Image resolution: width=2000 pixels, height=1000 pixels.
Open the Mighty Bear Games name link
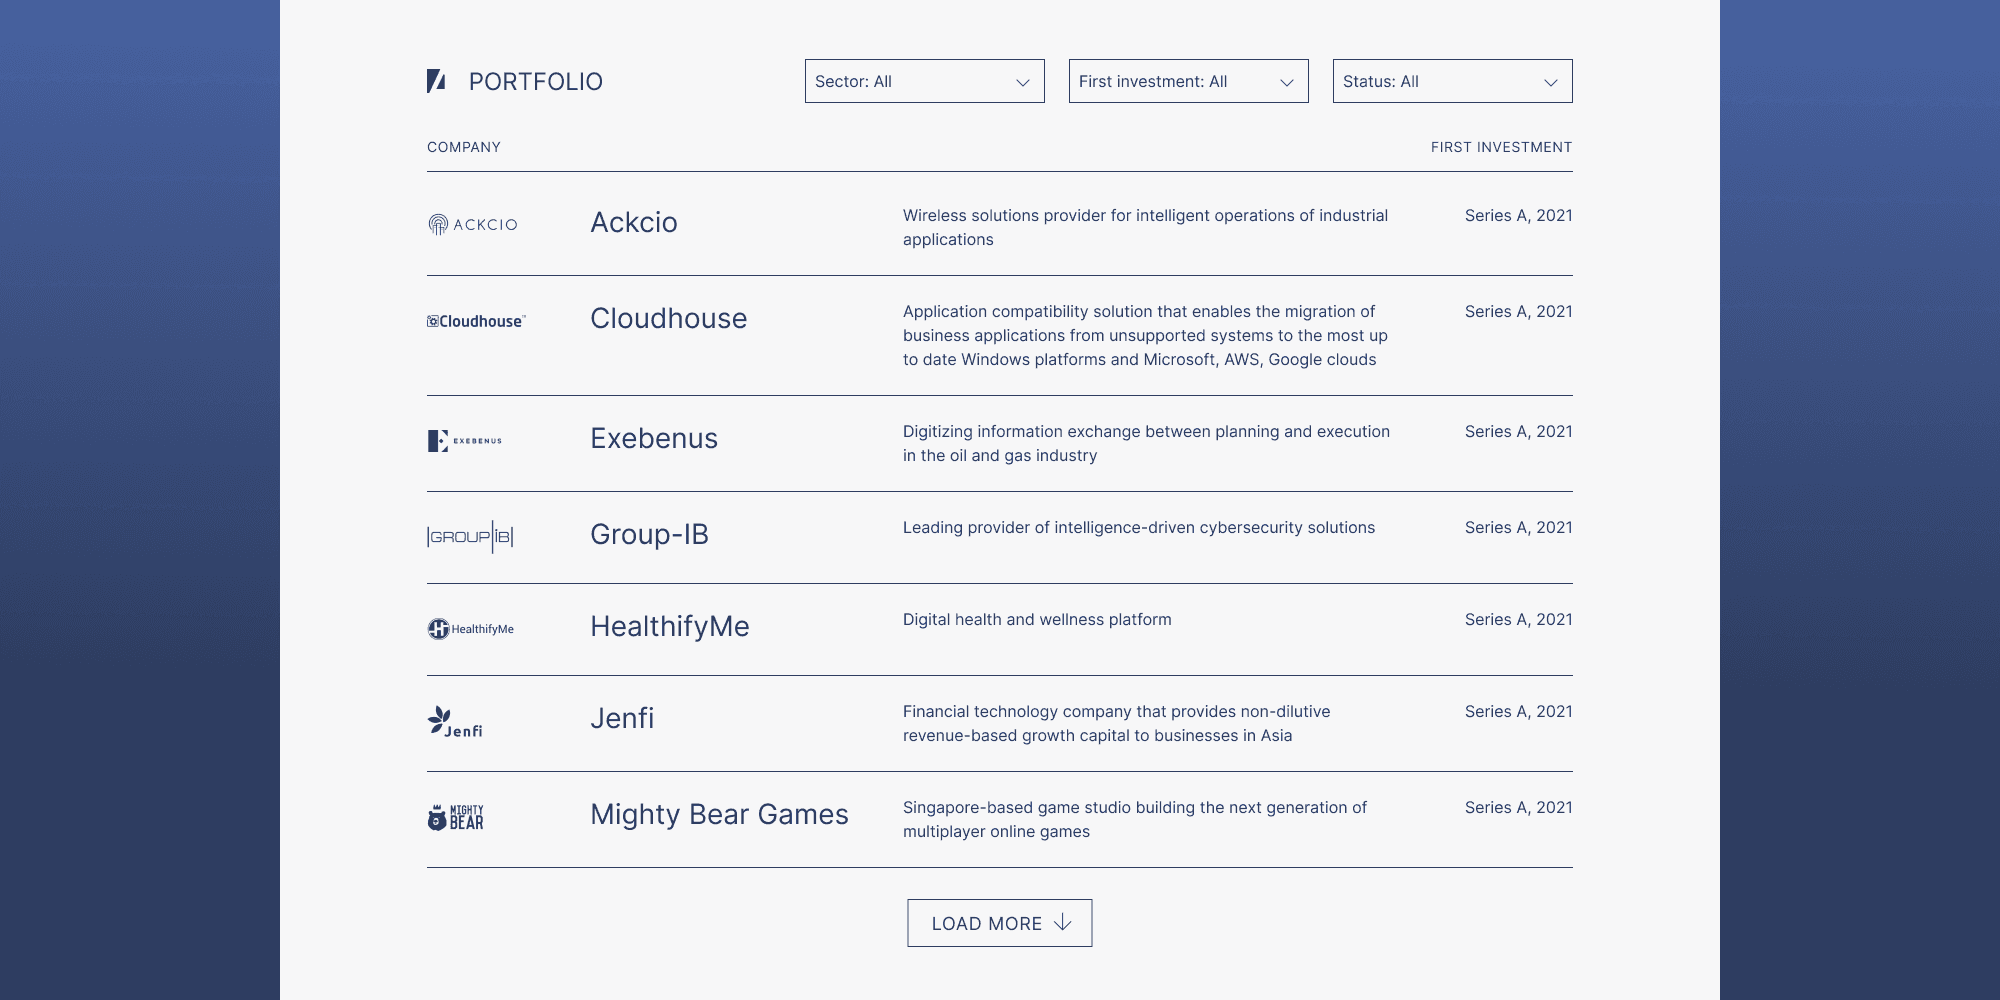tap(719, 814)
